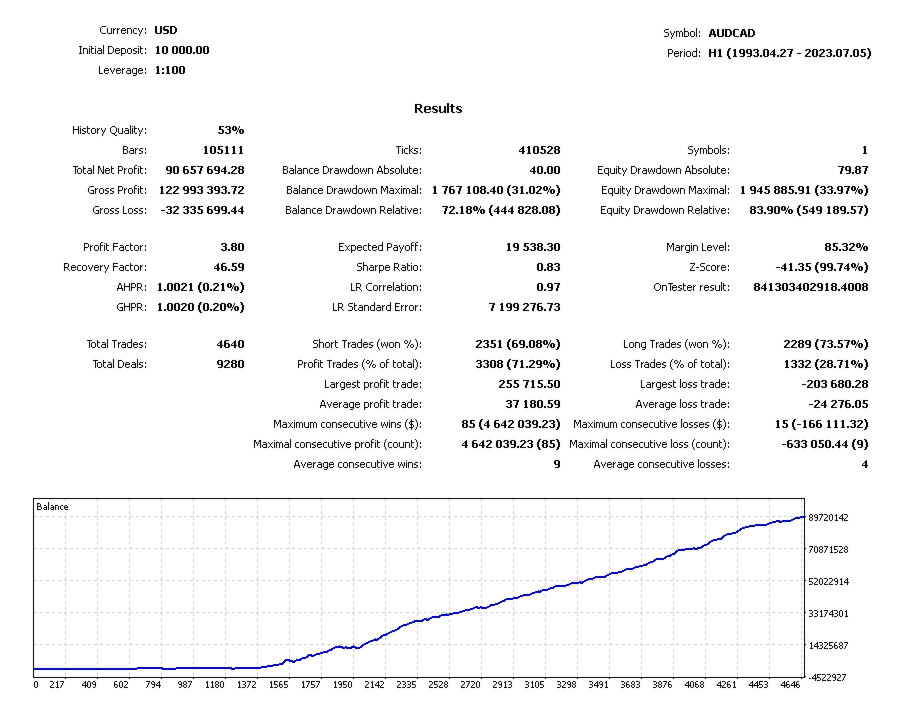Select the chart y-axis value -4522927
Image resolution: width=907 pixels, height=720 pixels.
coord(827,677)
